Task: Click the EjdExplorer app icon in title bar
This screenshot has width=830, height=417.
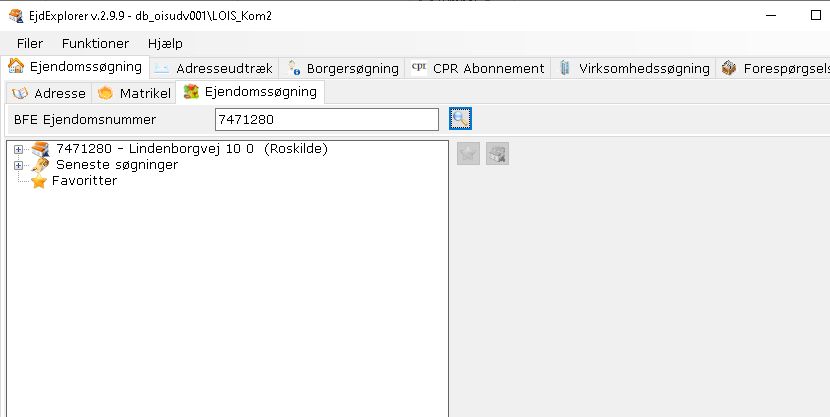Action: (x=16, y=16)
